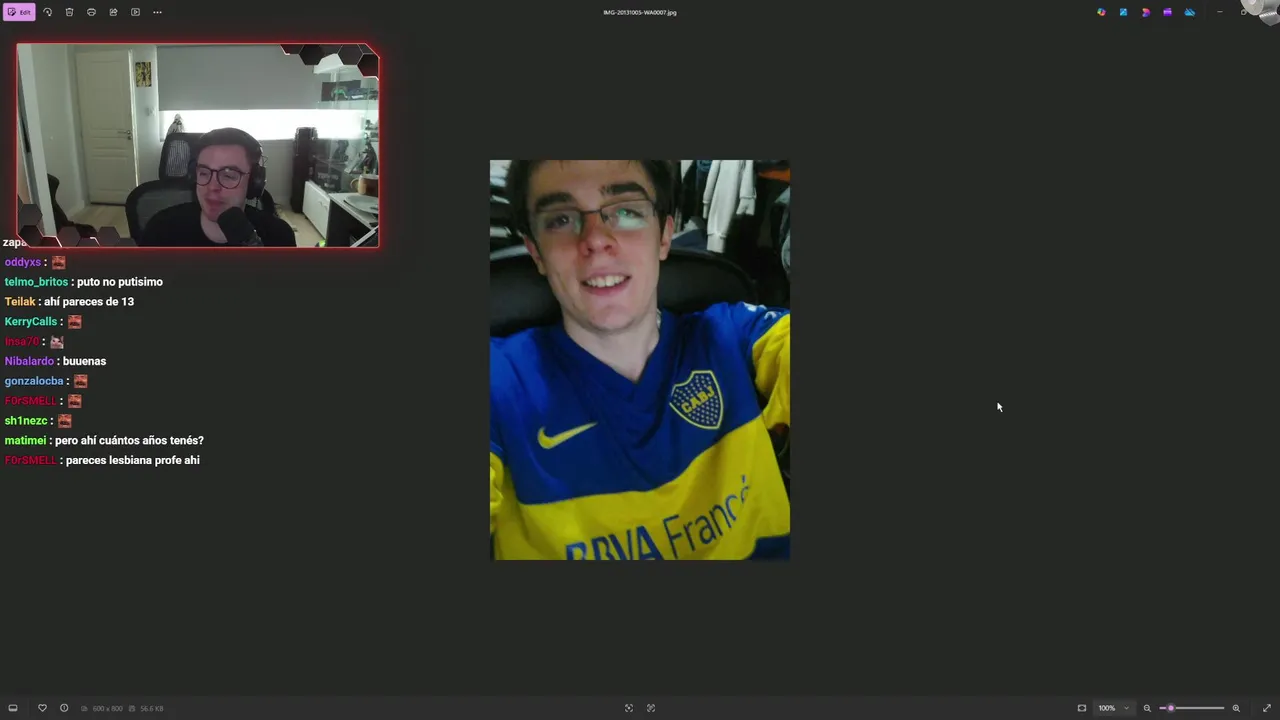Share the photo using the share icon
This screenshot has width=1280, height=720.
[113, 12]
